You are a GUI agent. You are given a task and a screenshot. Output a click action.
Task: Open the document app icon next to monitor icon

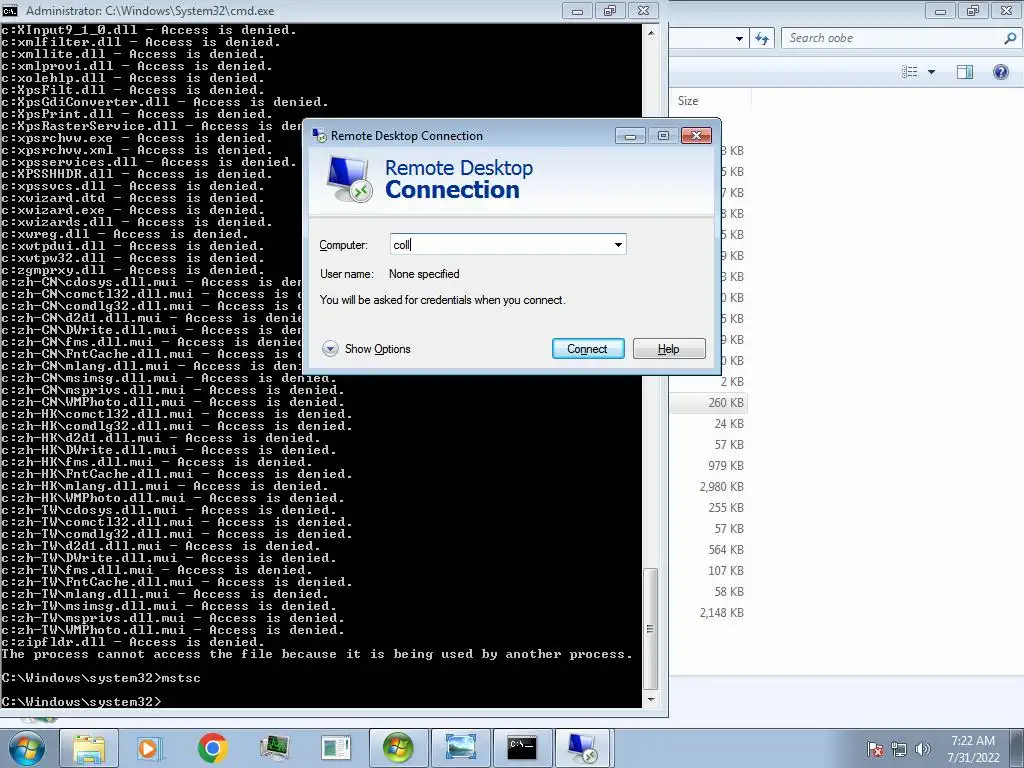pyautogui.click(x=336, y=748)
